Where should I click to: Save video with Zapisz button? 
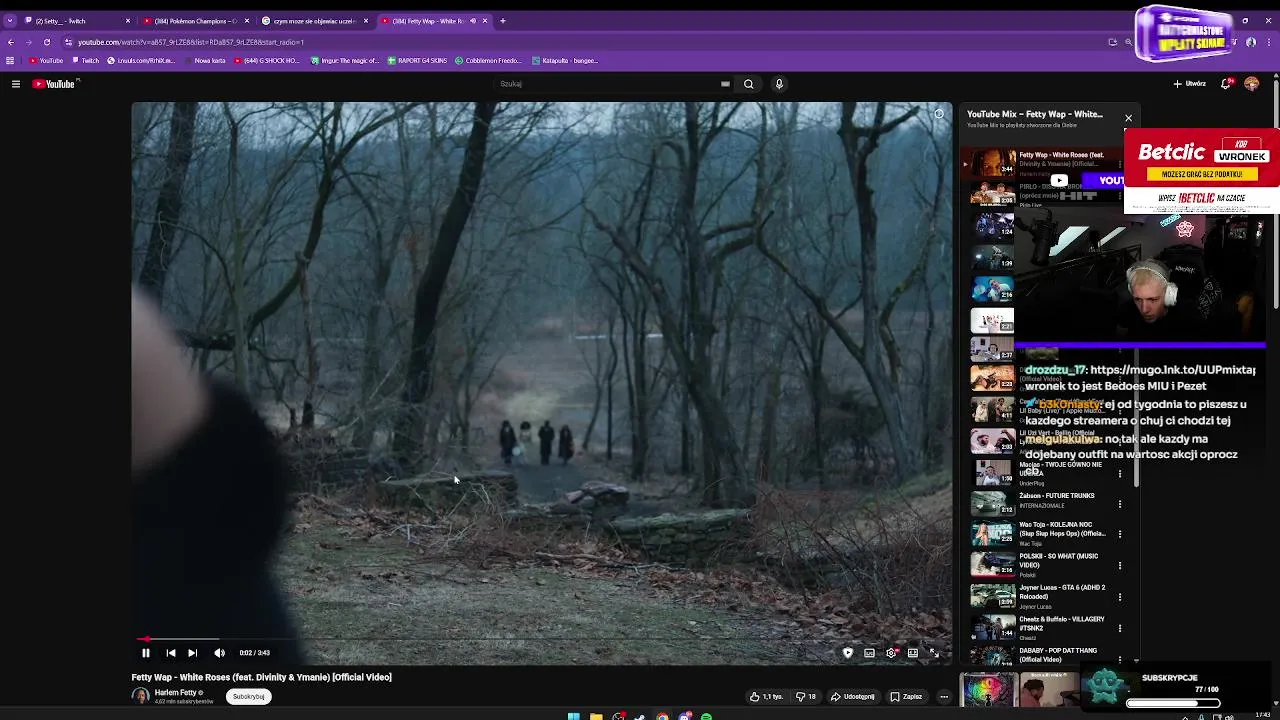(906, 697)
